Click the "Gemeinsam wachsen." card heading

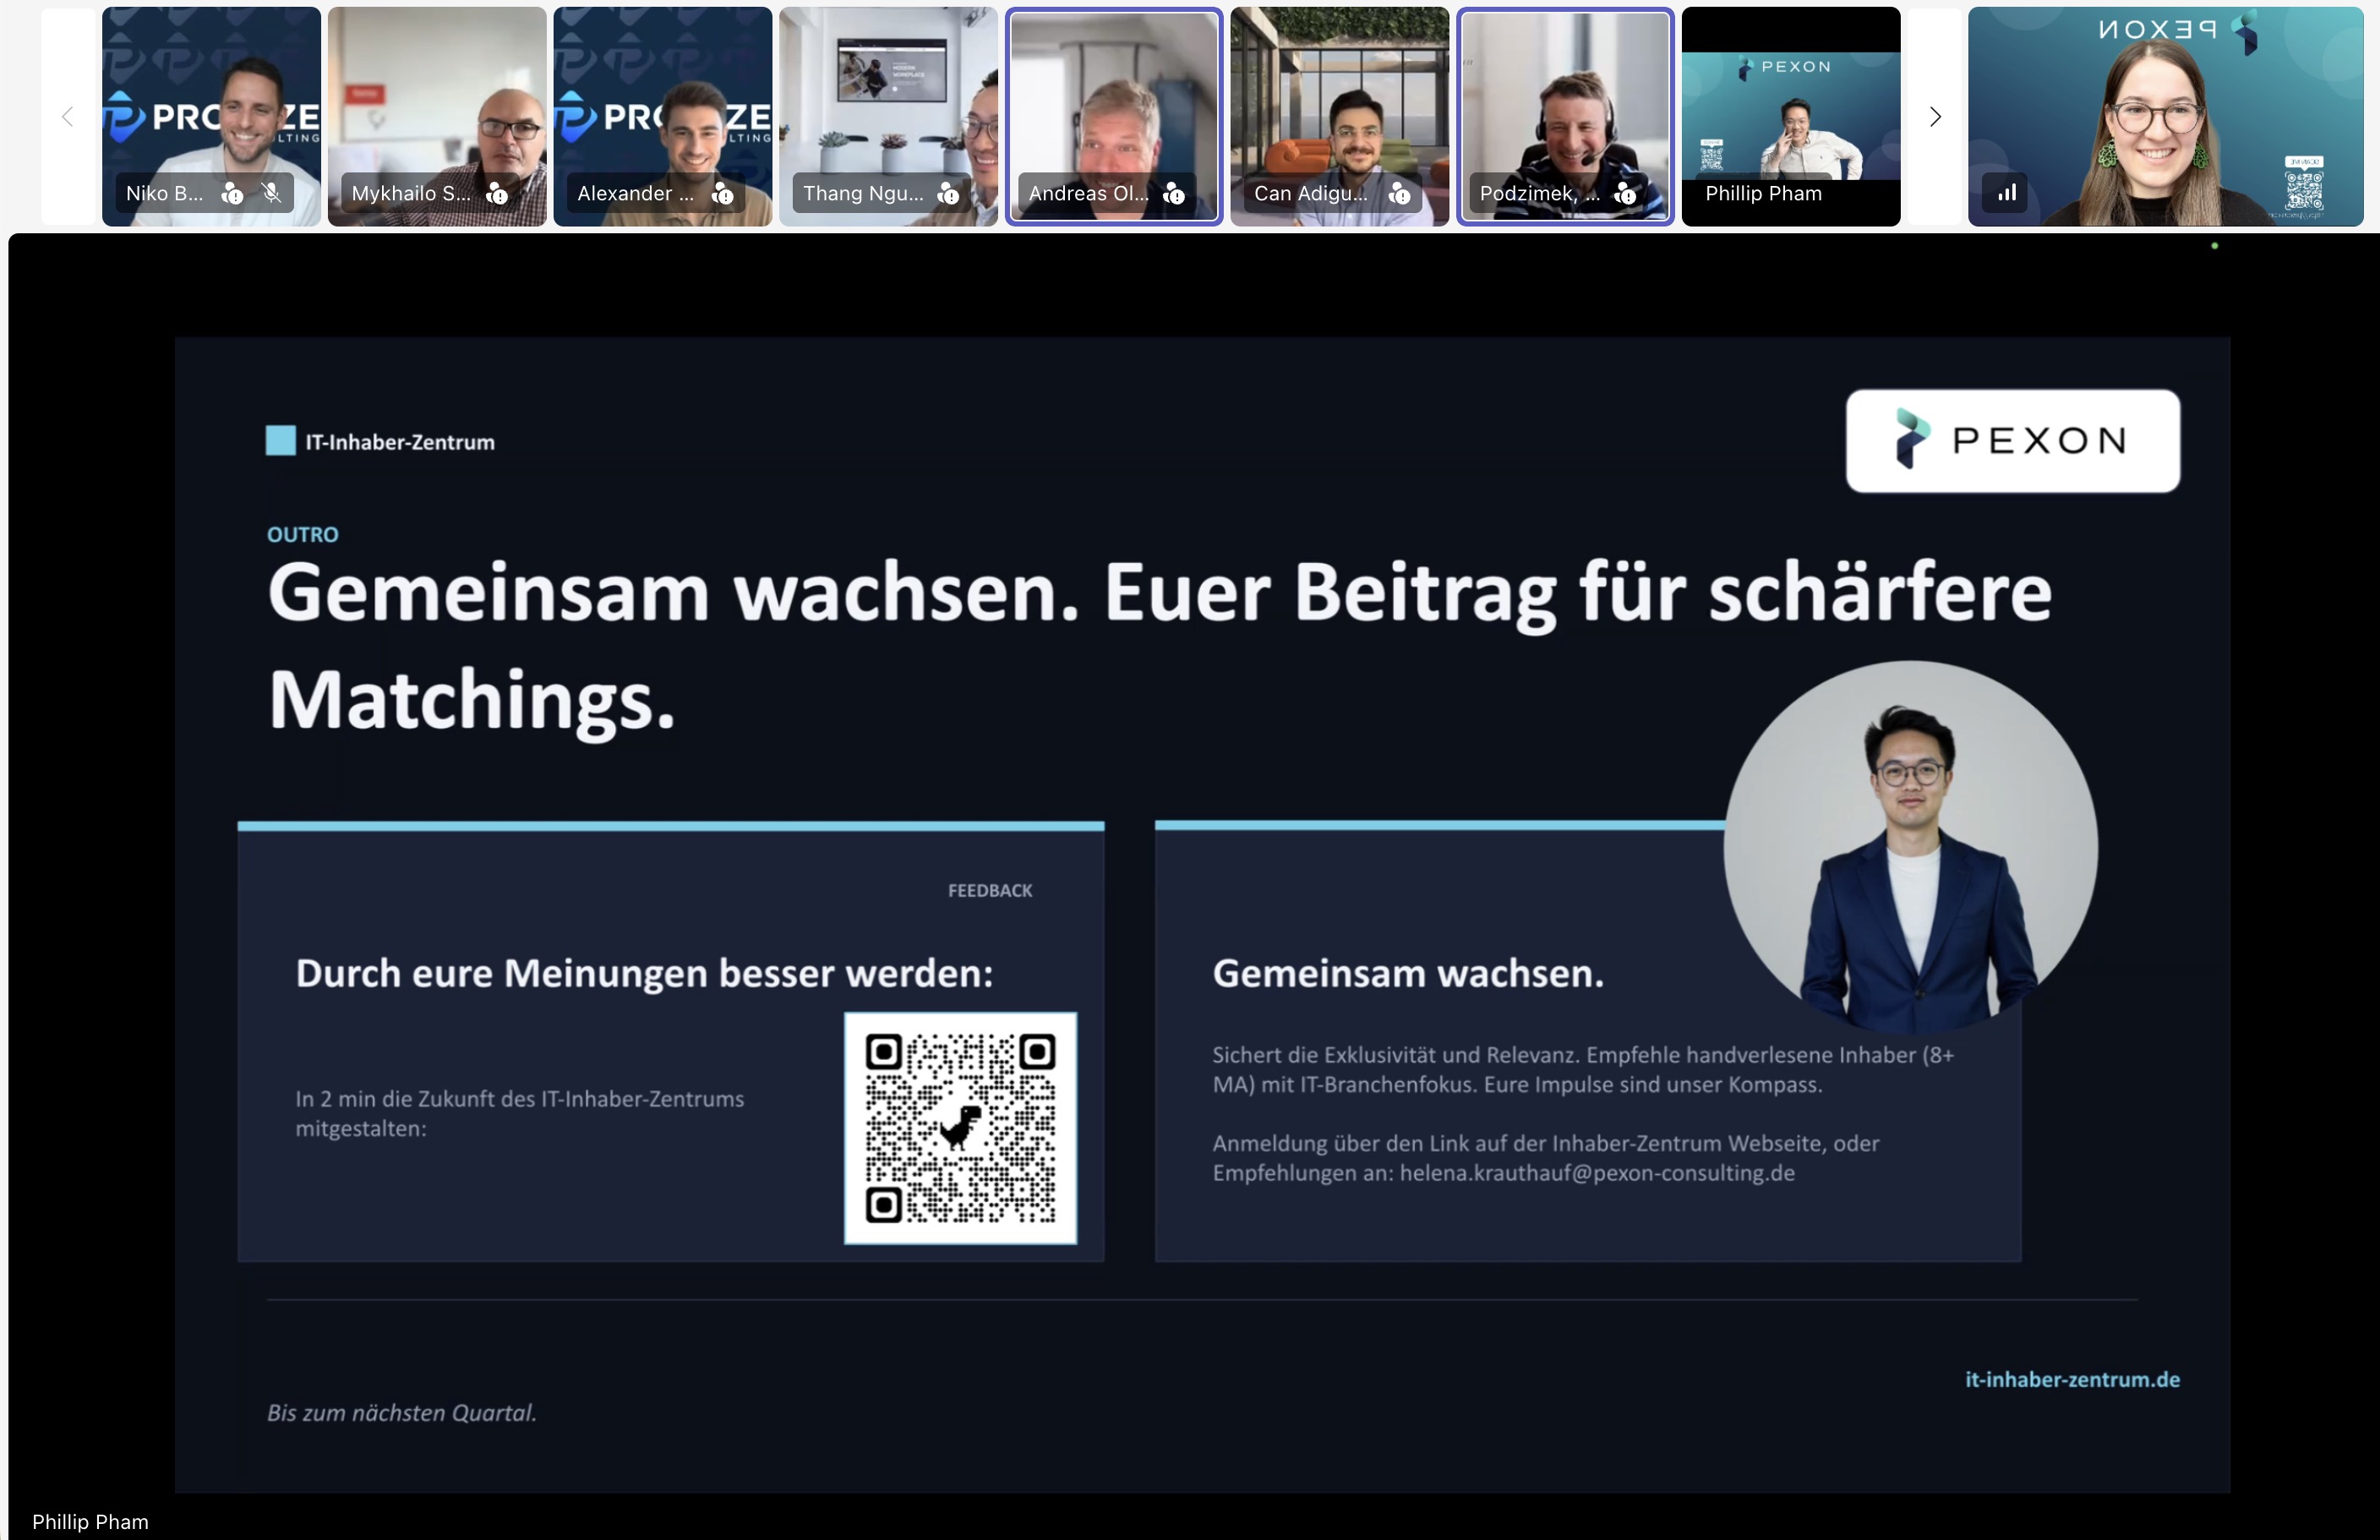tap(1408, 973)
